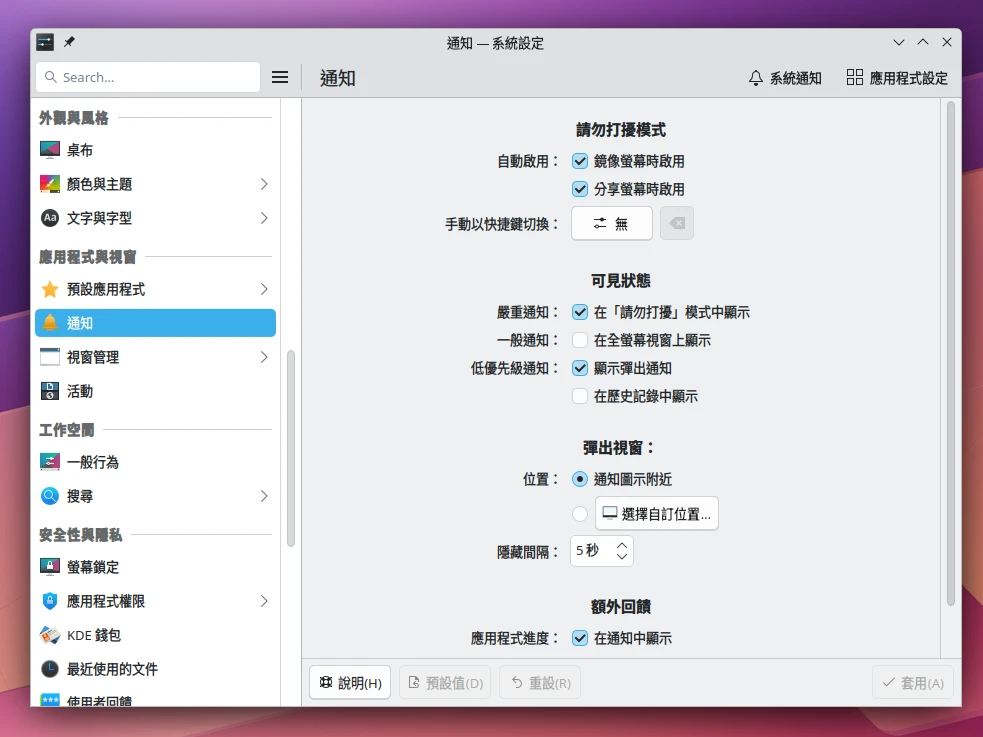This screenshot has width=983, height=737.
Task: Click the Search input field
Action: (148, 77)
